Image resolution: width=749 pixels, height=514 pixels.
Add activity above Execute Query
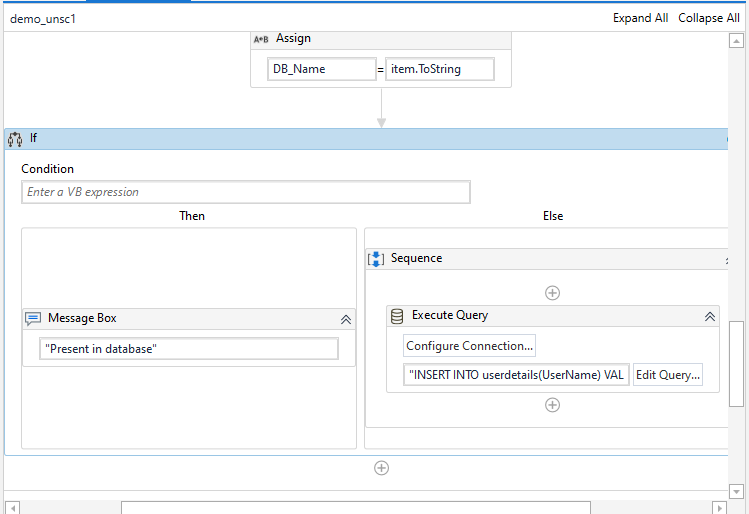tap(552, 293)
